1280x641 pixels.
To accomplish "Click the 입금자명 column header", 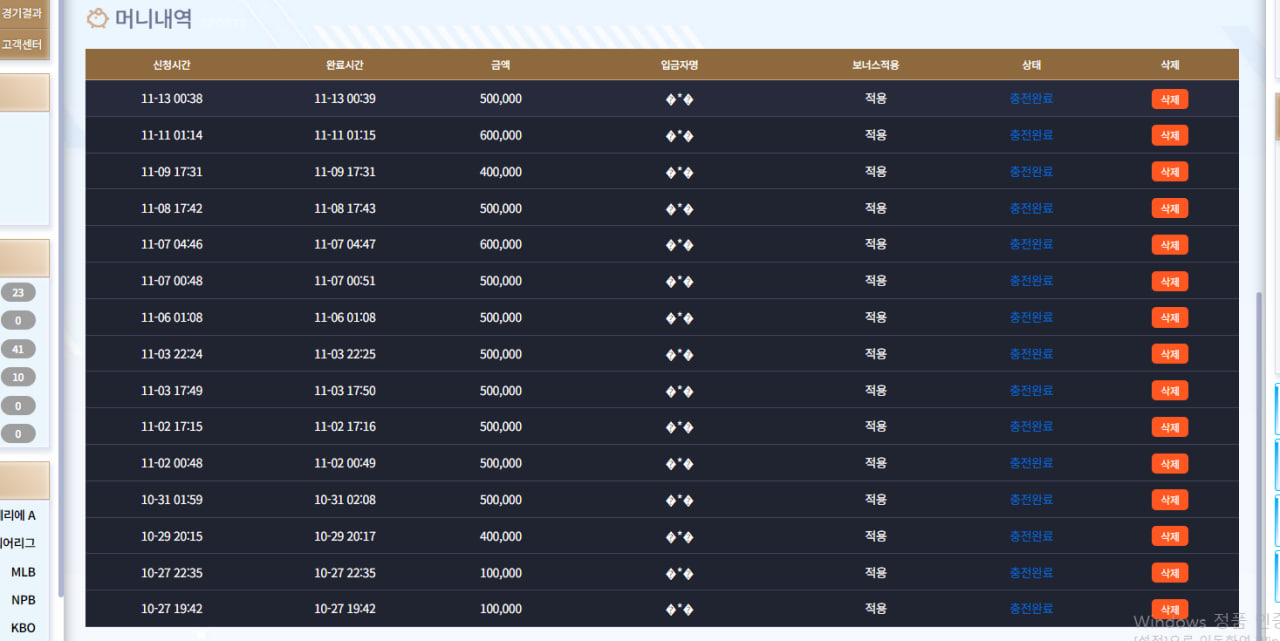I will 679,65.
